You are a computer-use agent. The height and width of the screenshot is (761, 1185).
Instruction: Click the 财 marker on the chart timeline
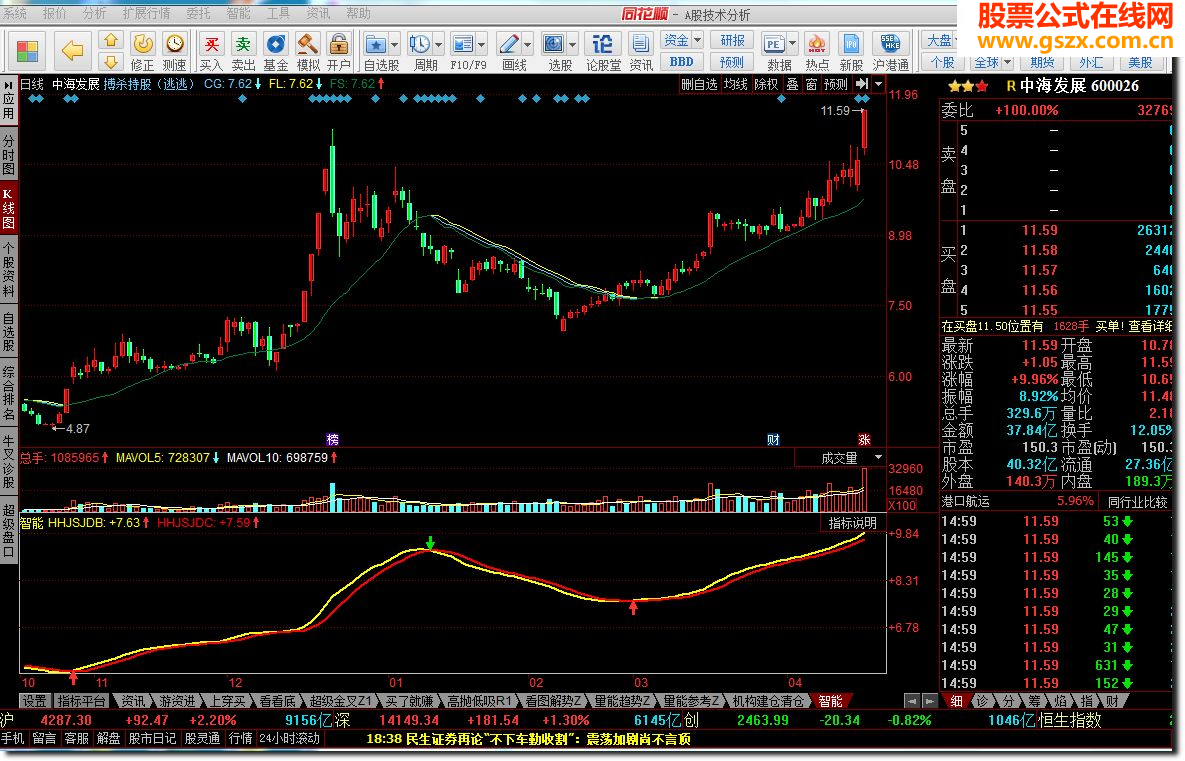pos(772,440)
